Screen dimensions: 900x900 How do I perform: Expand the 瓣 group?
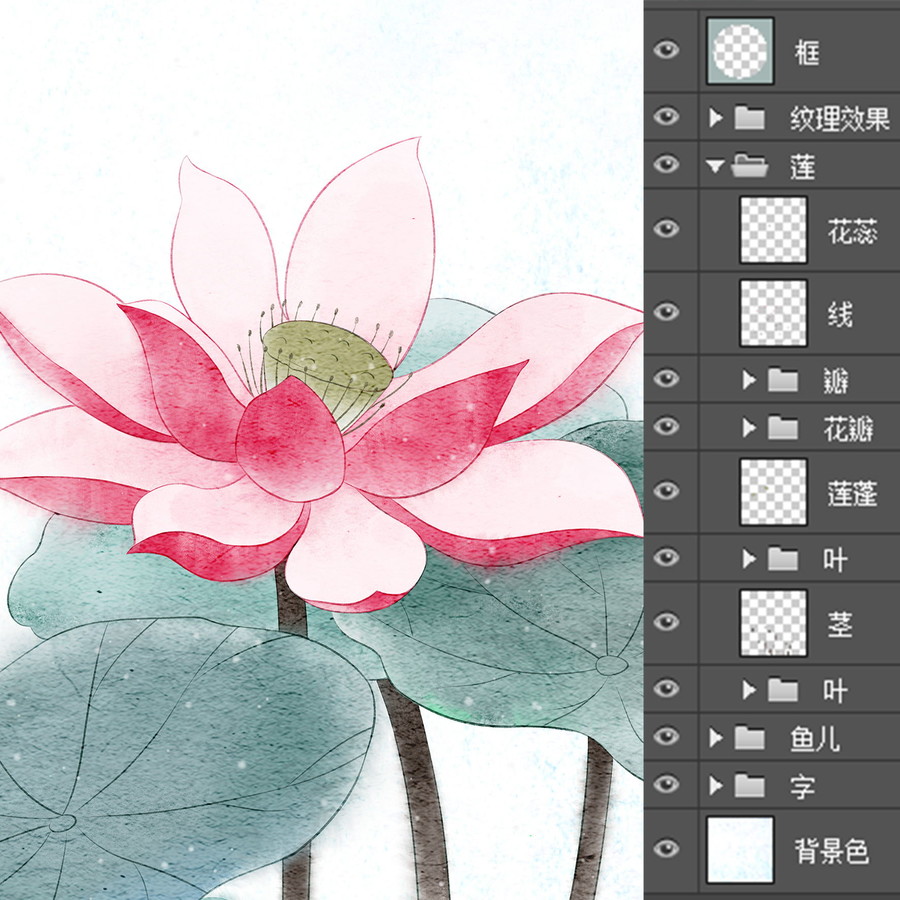click(x=748, y=379)
